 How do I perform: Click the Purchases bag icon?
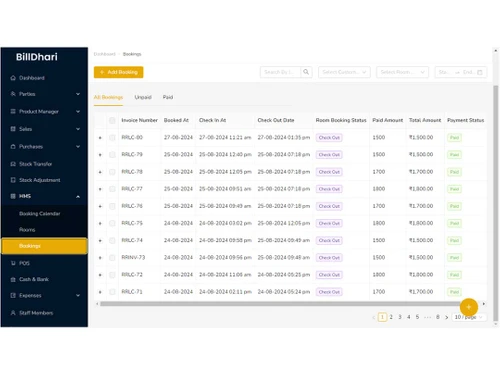coord(13,147)
